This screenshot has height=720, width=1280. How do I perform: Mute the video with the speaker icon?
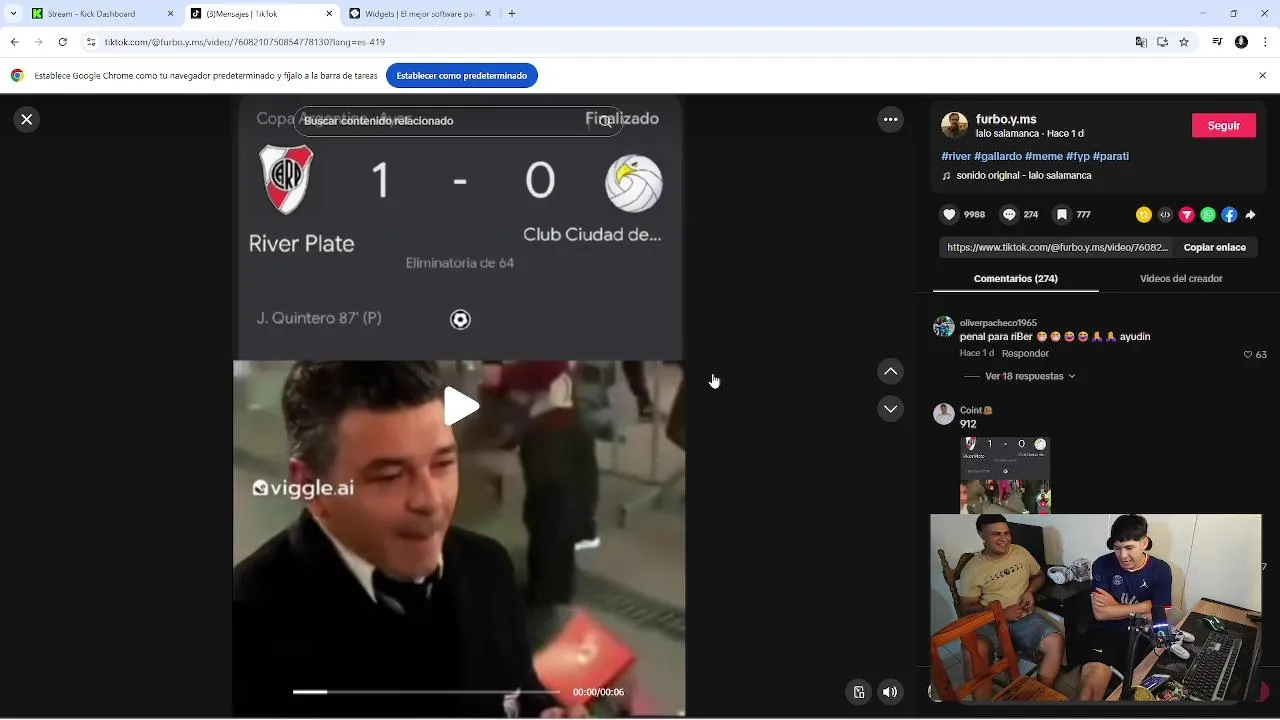click(889, 692)
